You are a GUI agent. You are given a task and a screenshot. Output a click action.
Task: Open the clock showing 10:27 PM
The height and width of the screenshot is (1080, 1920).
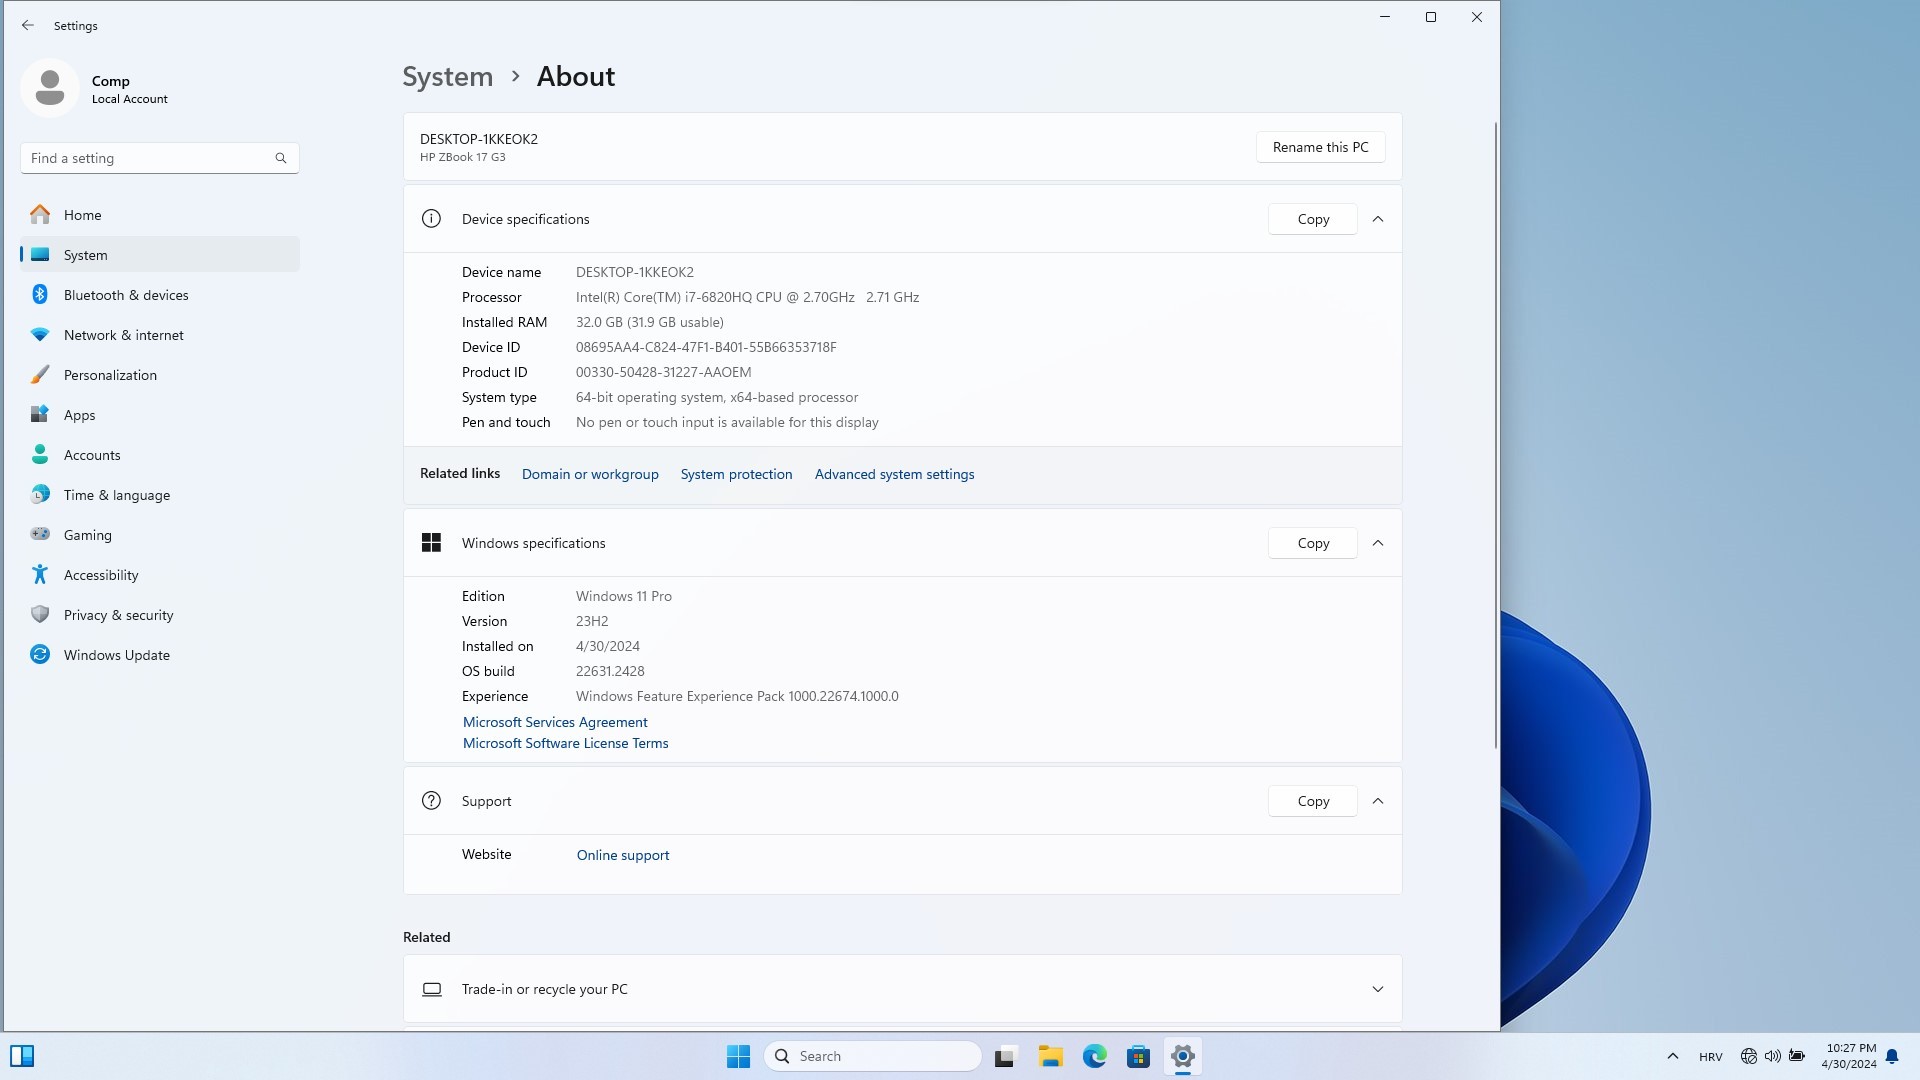pos(1849,1056)
